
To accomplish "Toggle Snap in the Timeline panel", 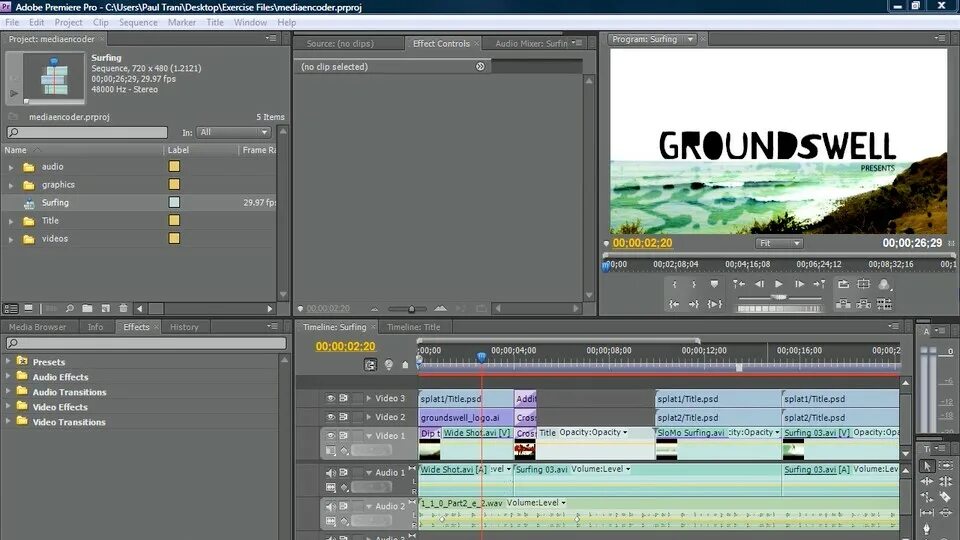I will click(x=370, y=365).
